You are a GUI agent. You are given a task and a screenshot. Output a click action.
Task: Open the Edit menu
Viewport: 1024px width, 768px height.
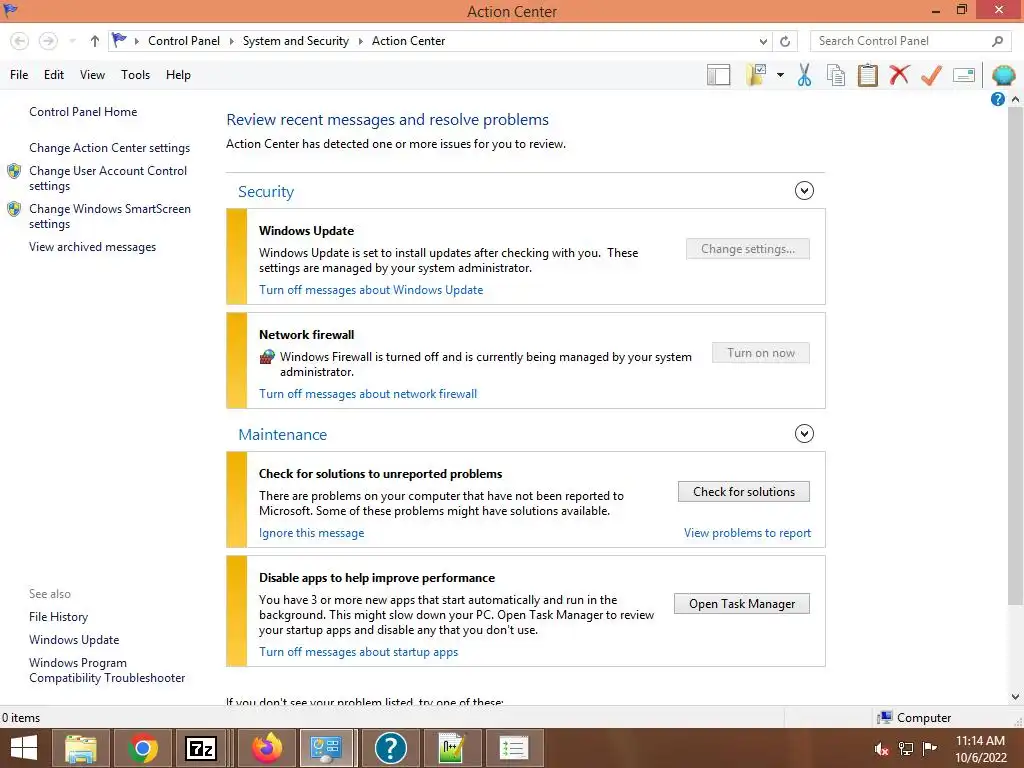(x=54, y=75)
